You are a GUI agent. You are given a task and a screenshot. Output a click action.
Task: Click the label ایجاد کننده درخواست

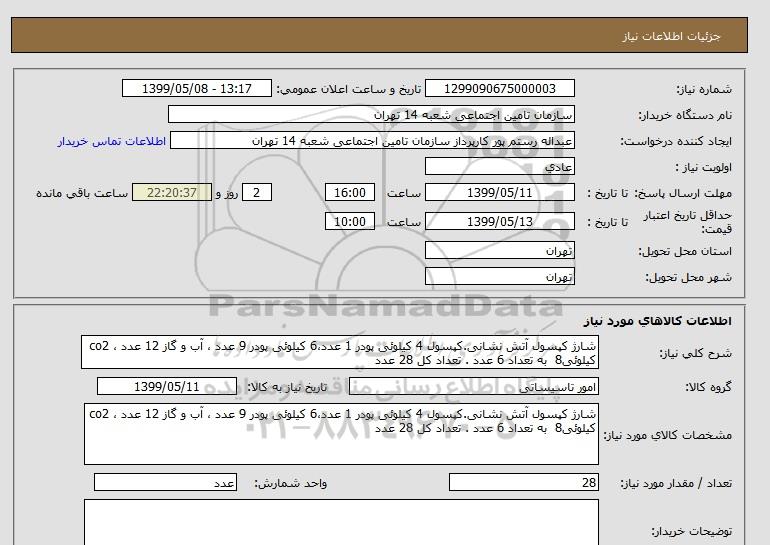click(676, 141)
